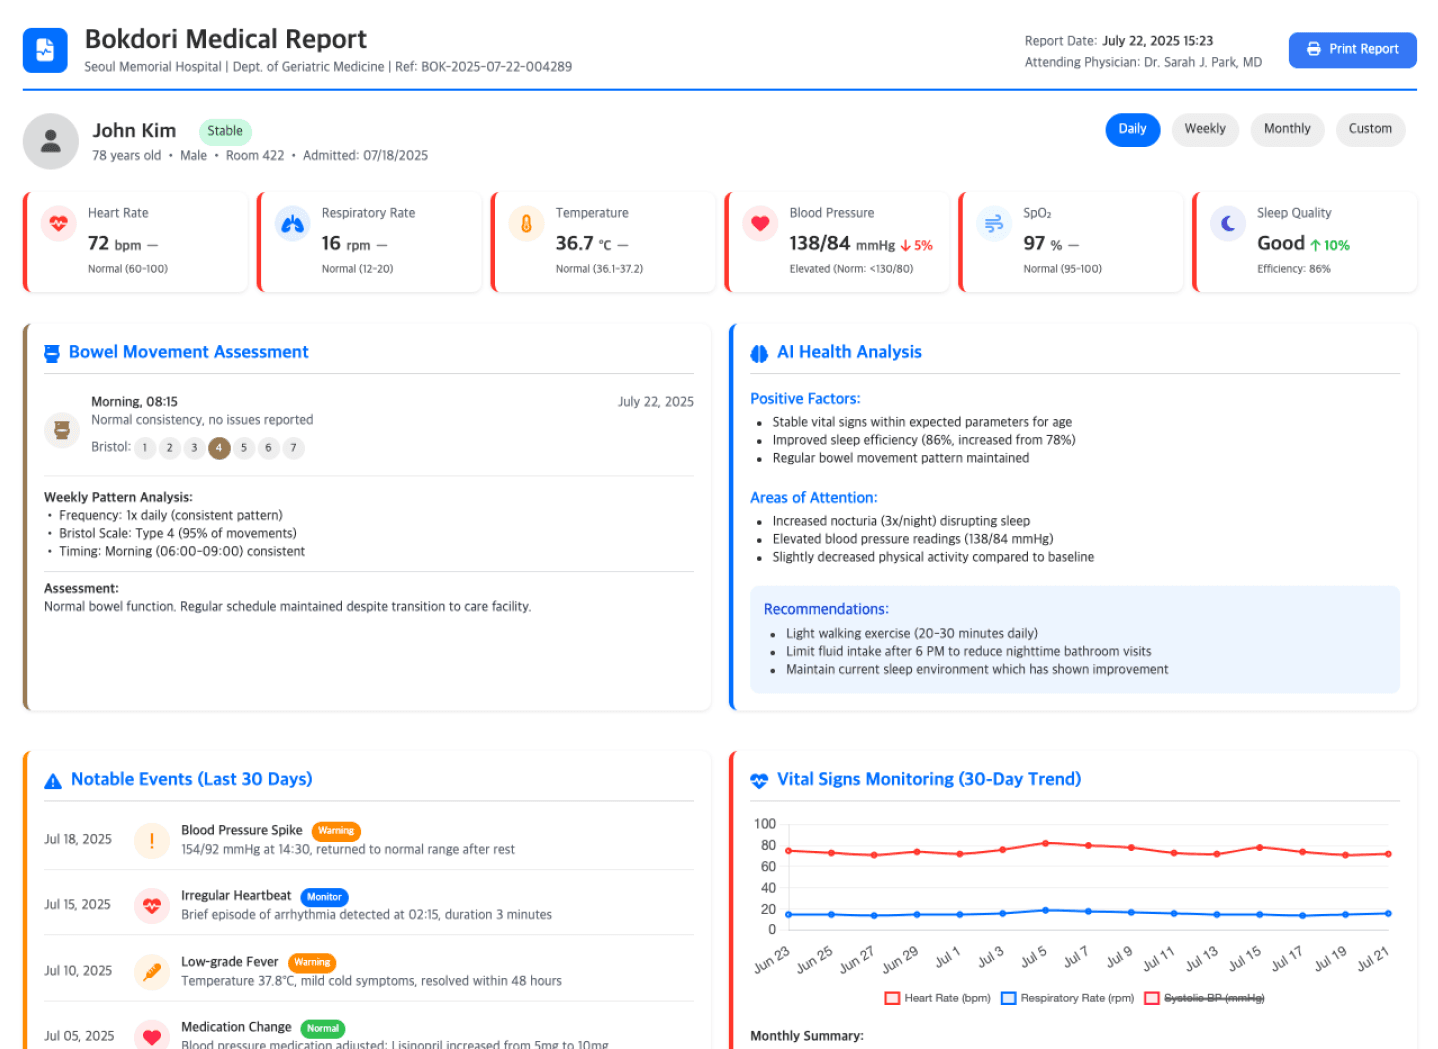Click the Ref: BOK-2025-07-22-004289 text
This screenshot has width=1438, height=1049.
click(483, 67)
